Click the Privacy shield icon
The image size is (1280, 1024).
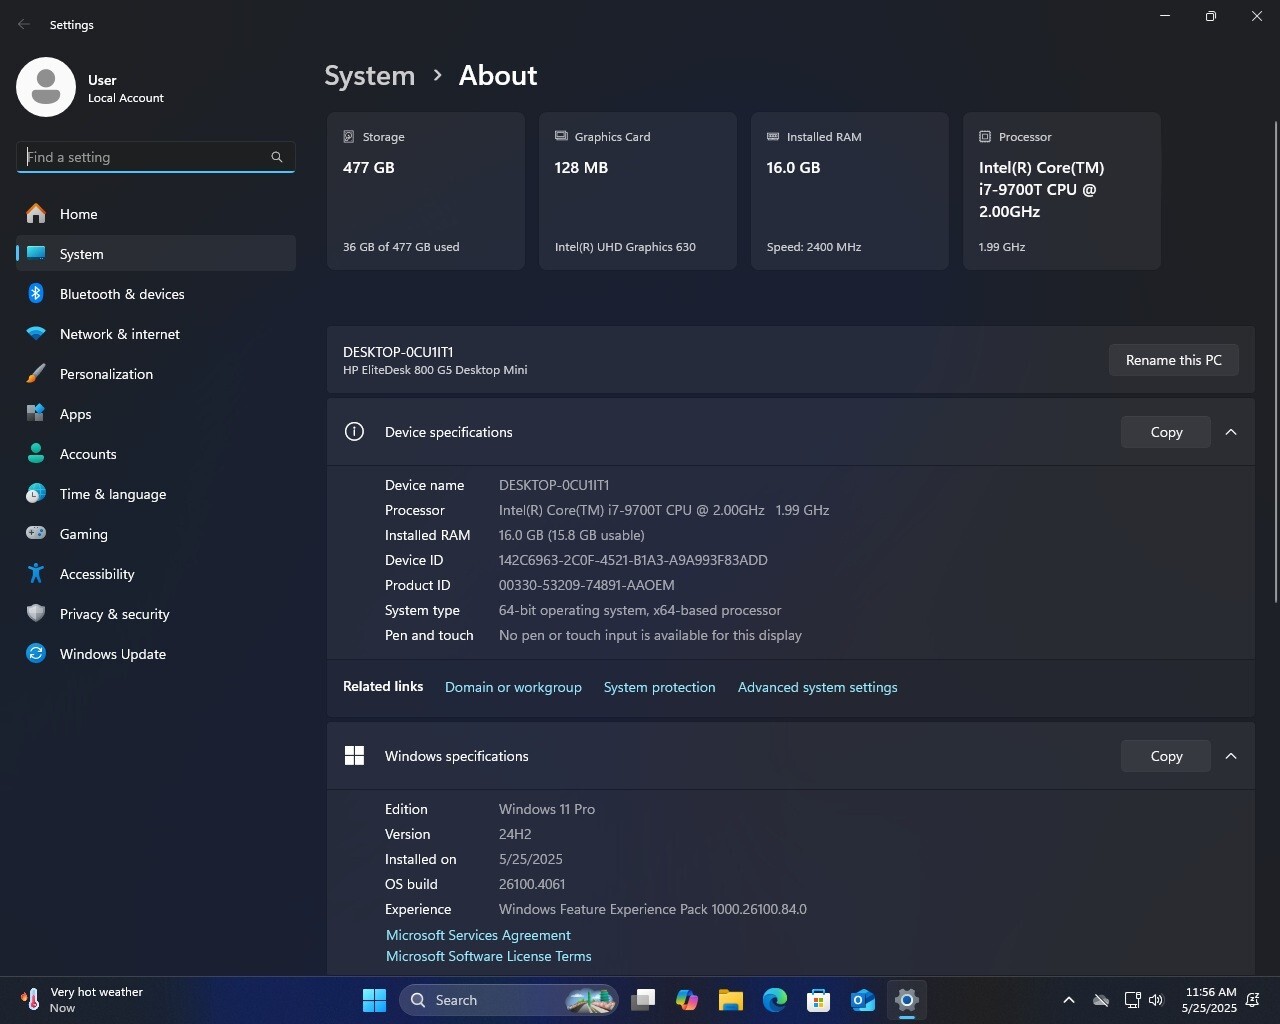(36, 613)
